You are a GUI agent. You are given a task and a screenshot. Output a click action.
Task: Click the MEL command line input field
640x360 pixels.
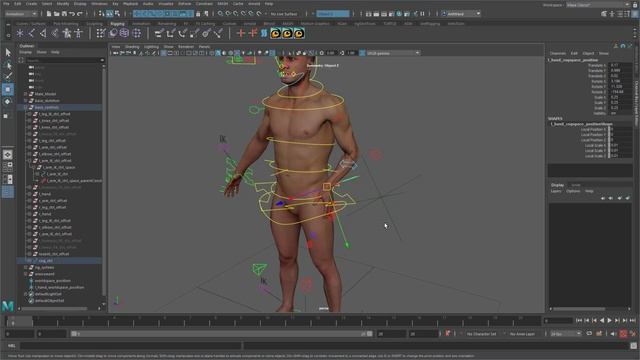click(131, 346)
